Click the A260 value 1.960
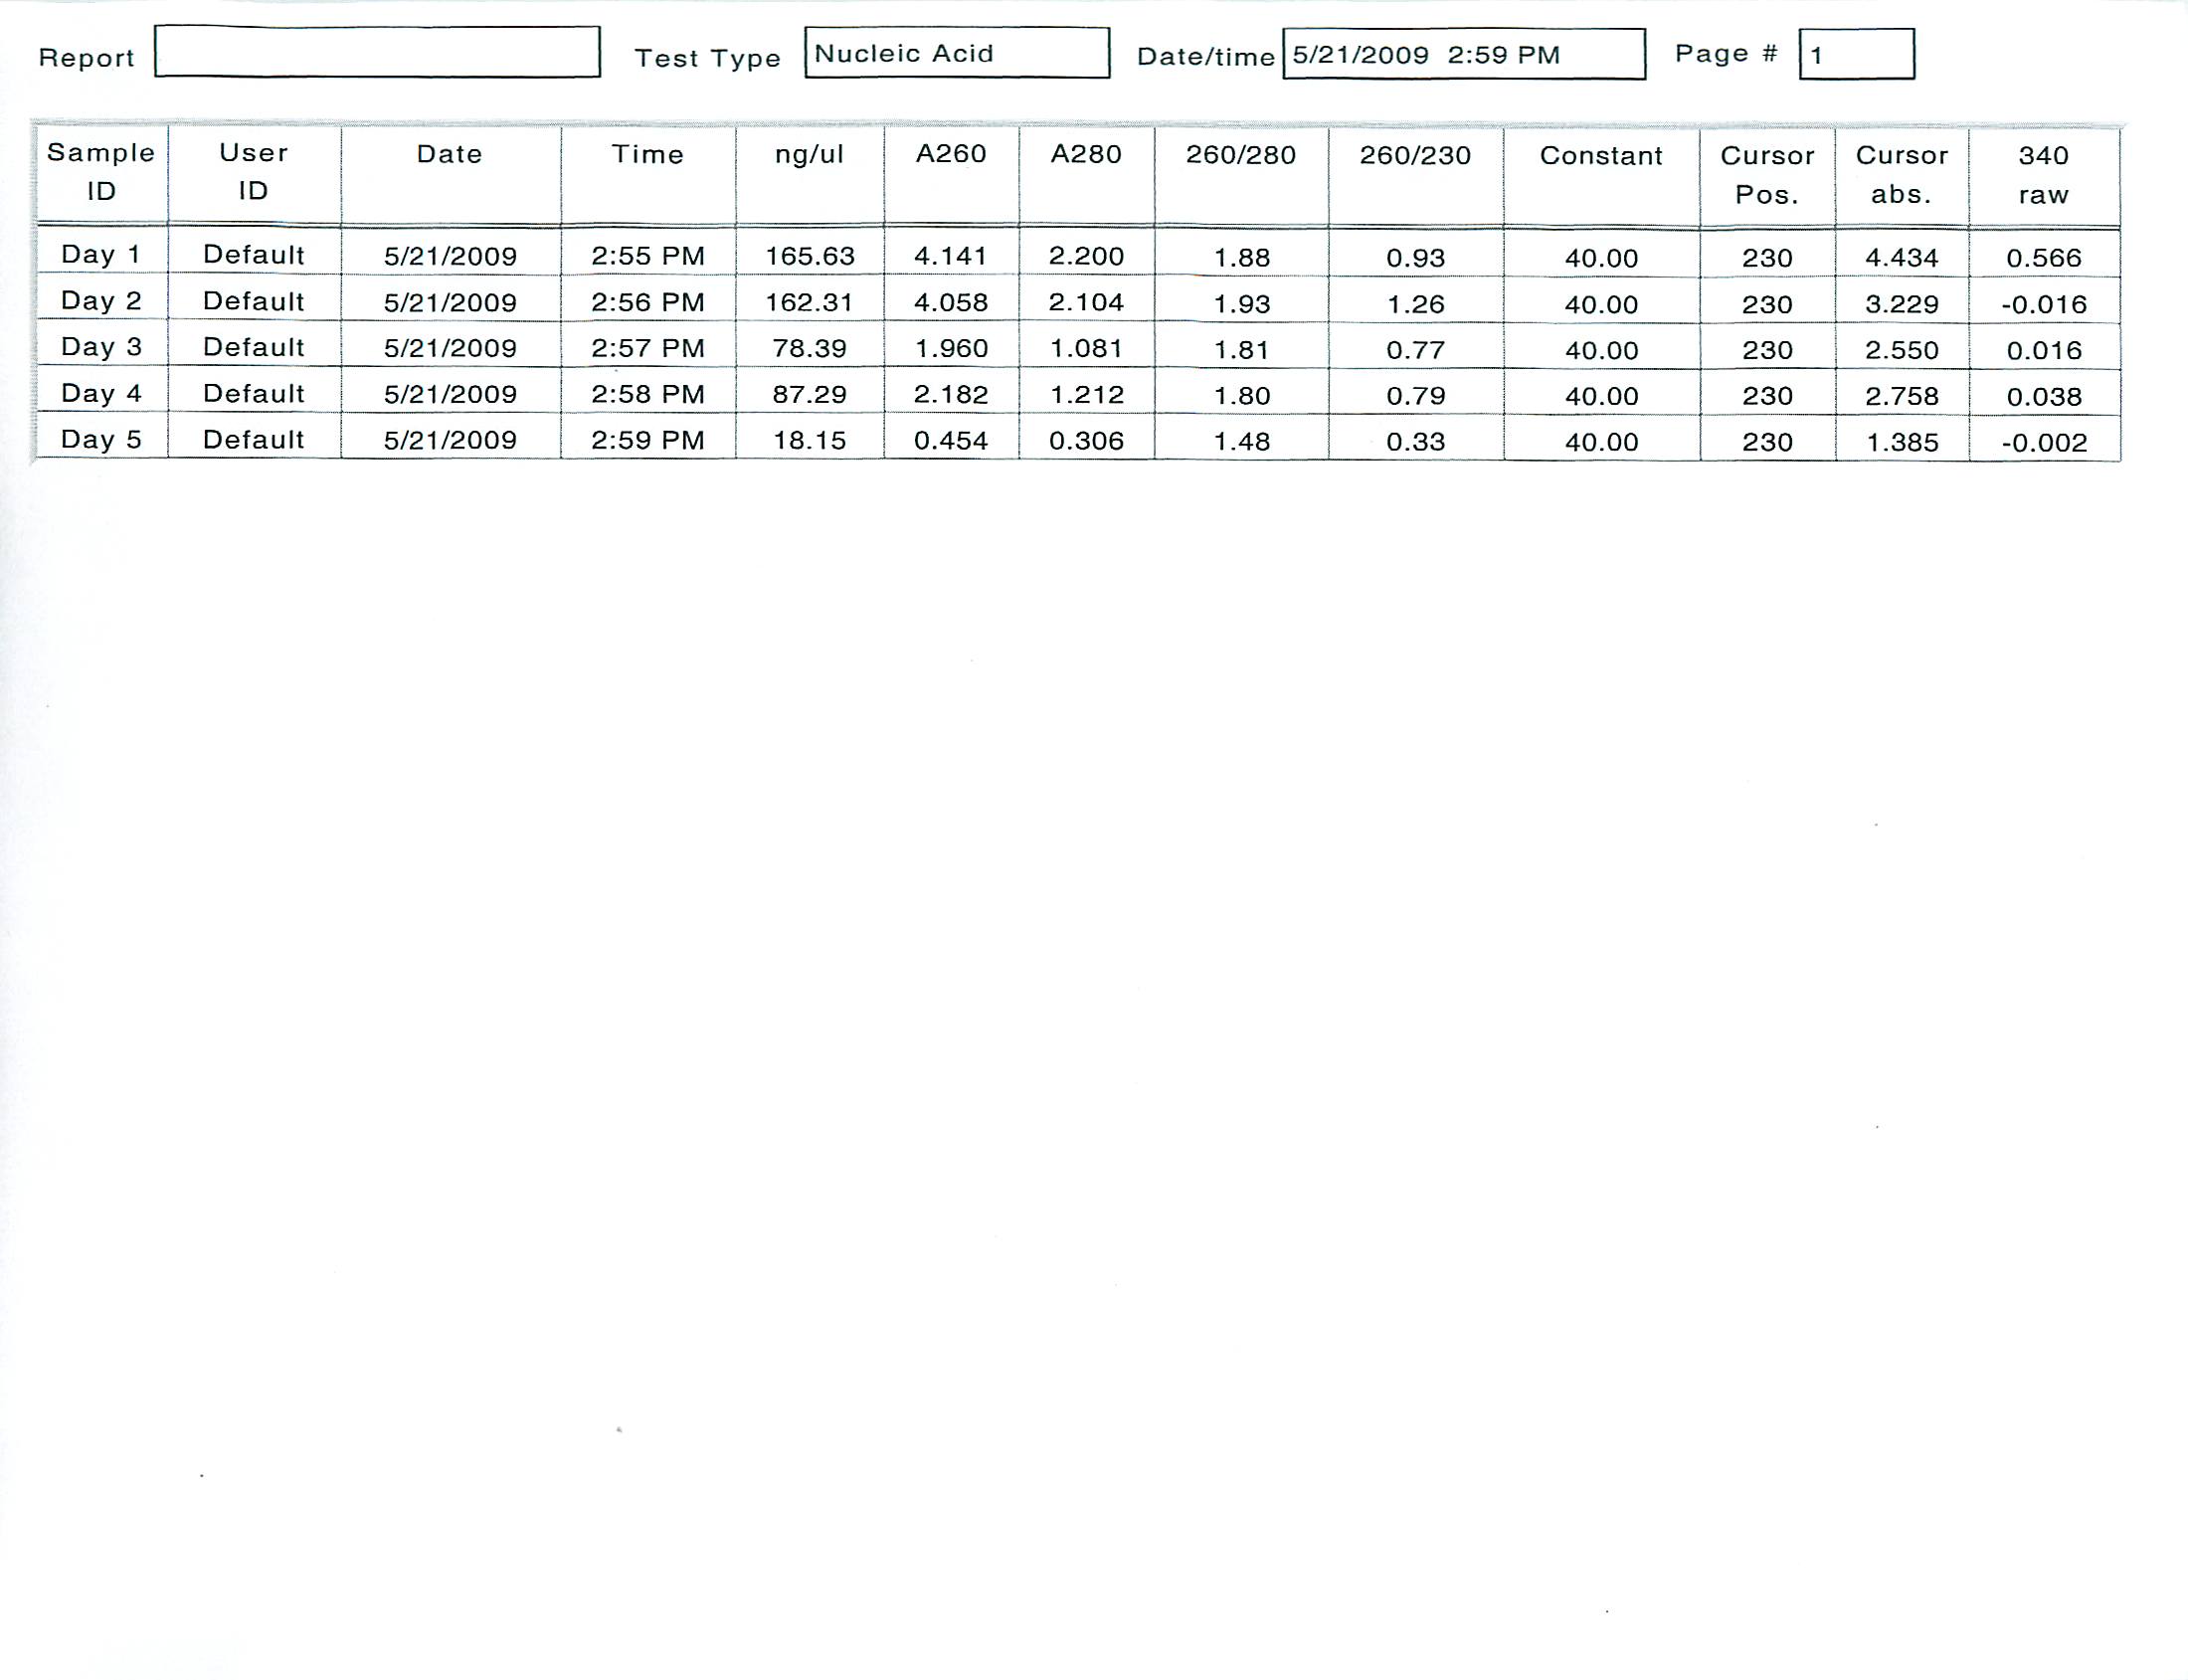The width and height of the screenshot is (2188, 1680). tap(951, 348)
